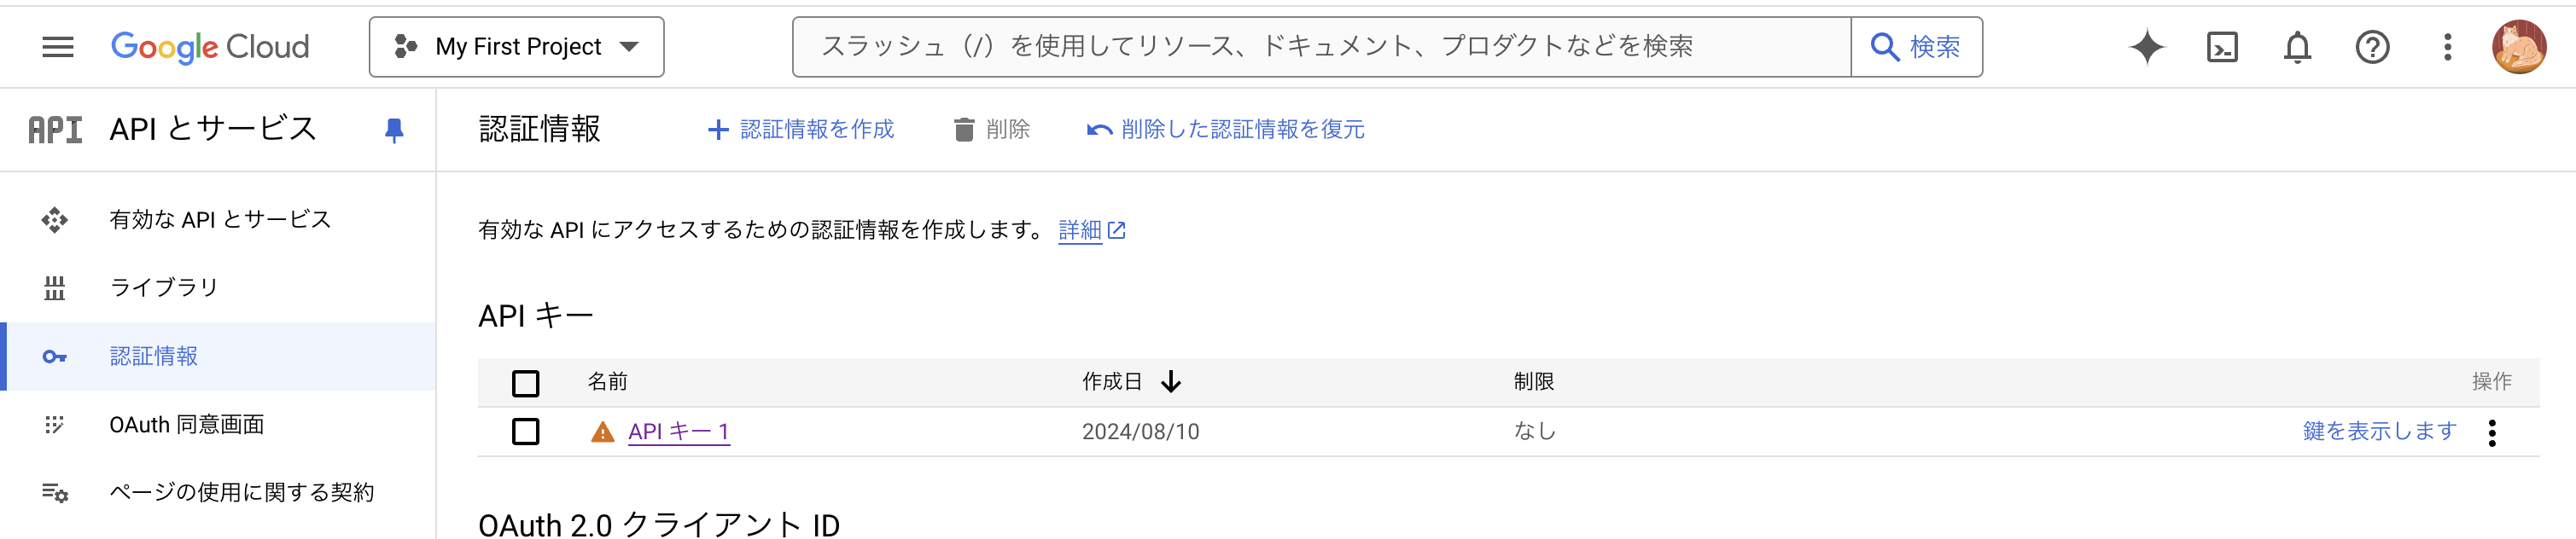Viewport: 2576px width, 539px height.
Task: Open the My First Project selector
Action: click(x=516, y=46)
